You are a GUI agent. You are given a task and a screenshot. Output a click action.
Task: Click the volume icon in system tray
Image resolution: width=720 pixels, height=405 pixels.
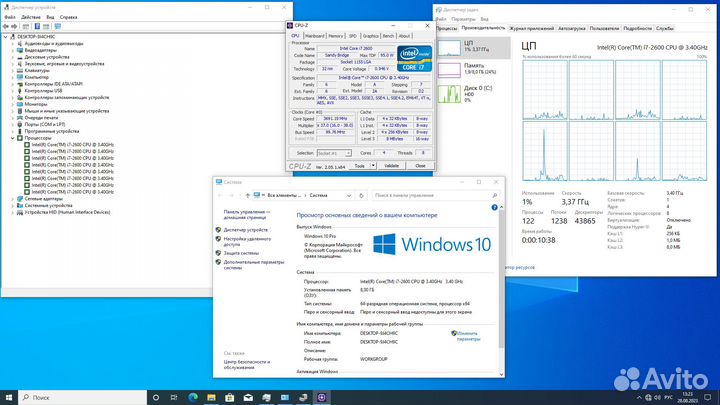click(657, 398)
